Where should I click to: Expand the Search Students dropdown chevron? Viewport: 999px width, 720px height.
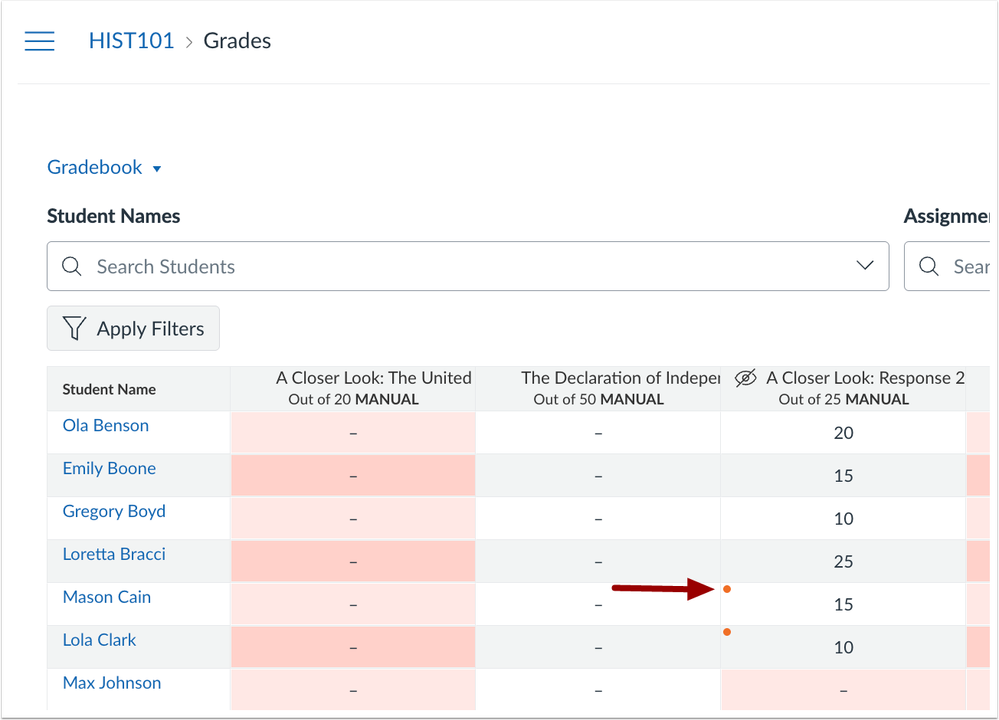(x=865, y=266)
